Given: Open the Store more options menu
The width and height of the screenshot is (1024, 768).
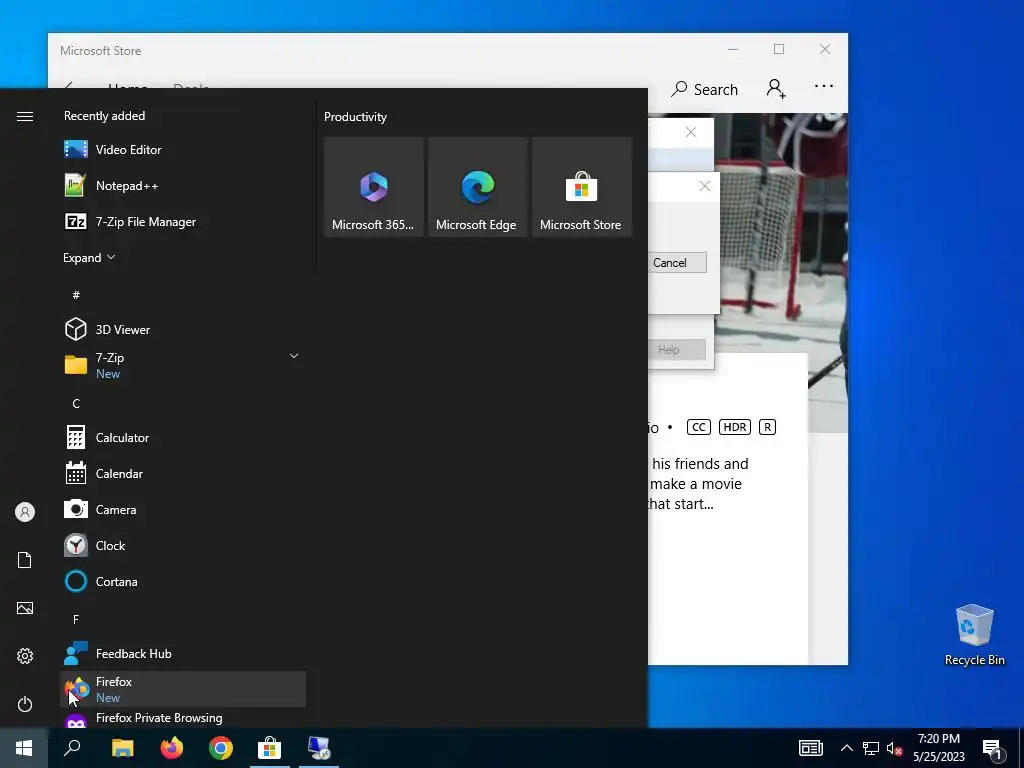Looking at the screenshot, I should pyautogui.click(x=824, y=86).
